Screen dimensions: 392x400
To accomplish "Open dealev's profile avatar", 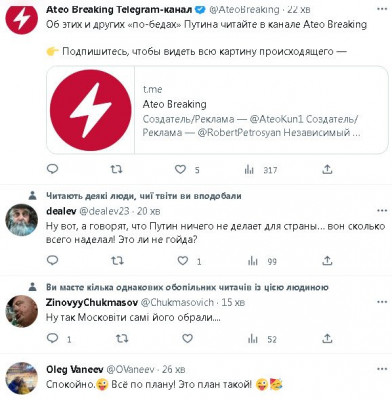I will click(22, 220).
